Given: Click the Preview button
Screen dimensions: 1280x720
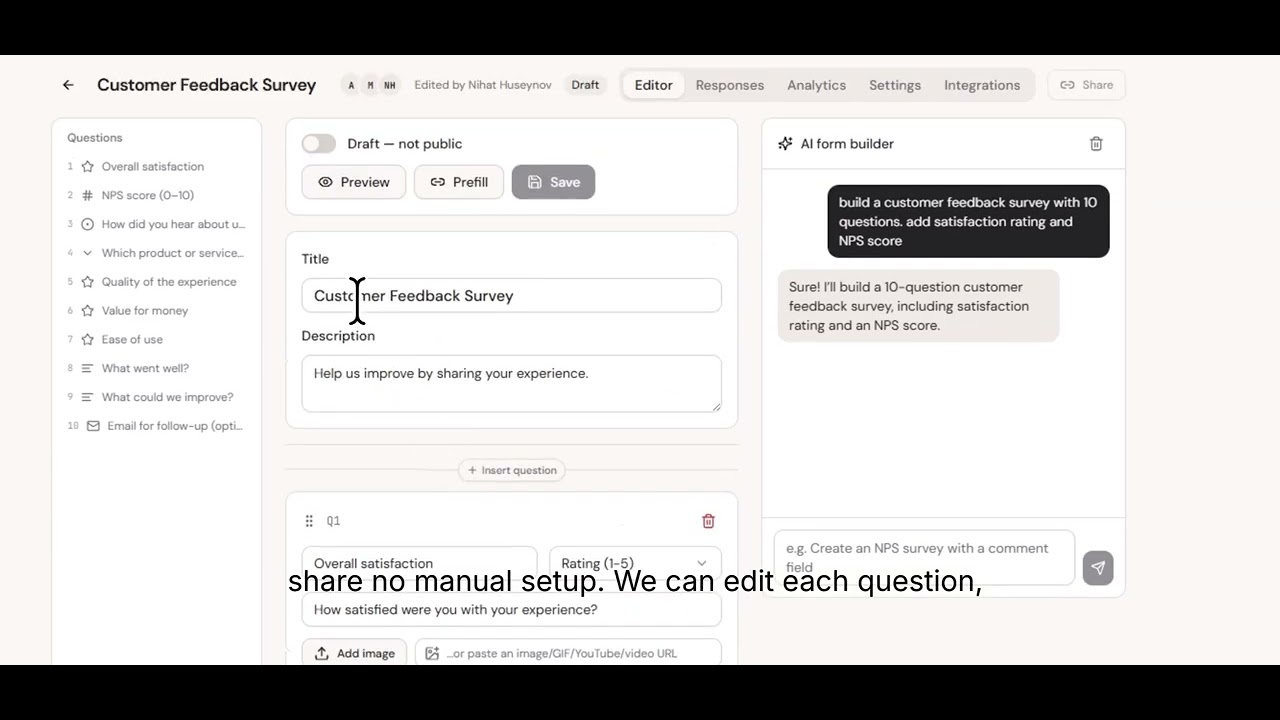Looking at the screenshot, I should pyautogui.click(x=354, y=182).
